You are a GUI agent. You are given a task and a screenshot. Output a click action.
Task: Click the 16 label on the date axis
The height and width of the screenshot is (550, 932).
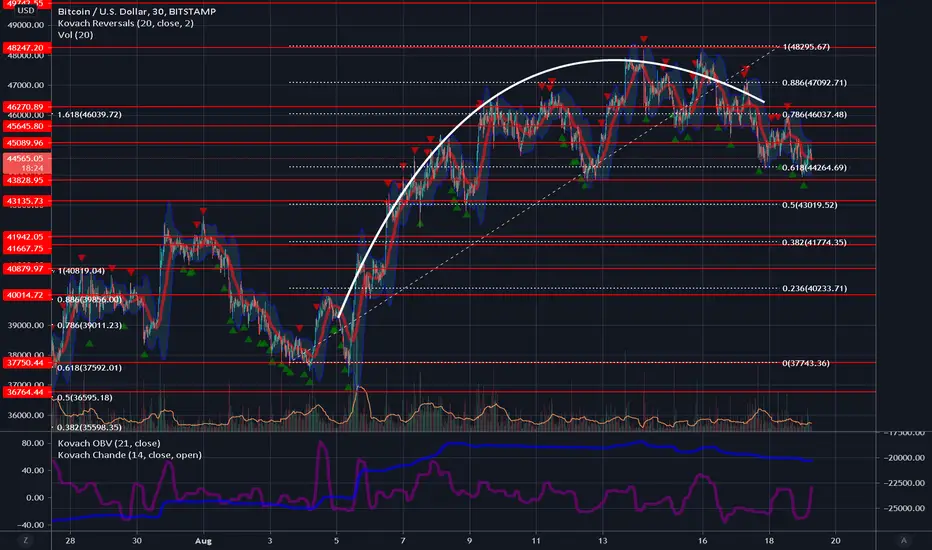point(703,540)
